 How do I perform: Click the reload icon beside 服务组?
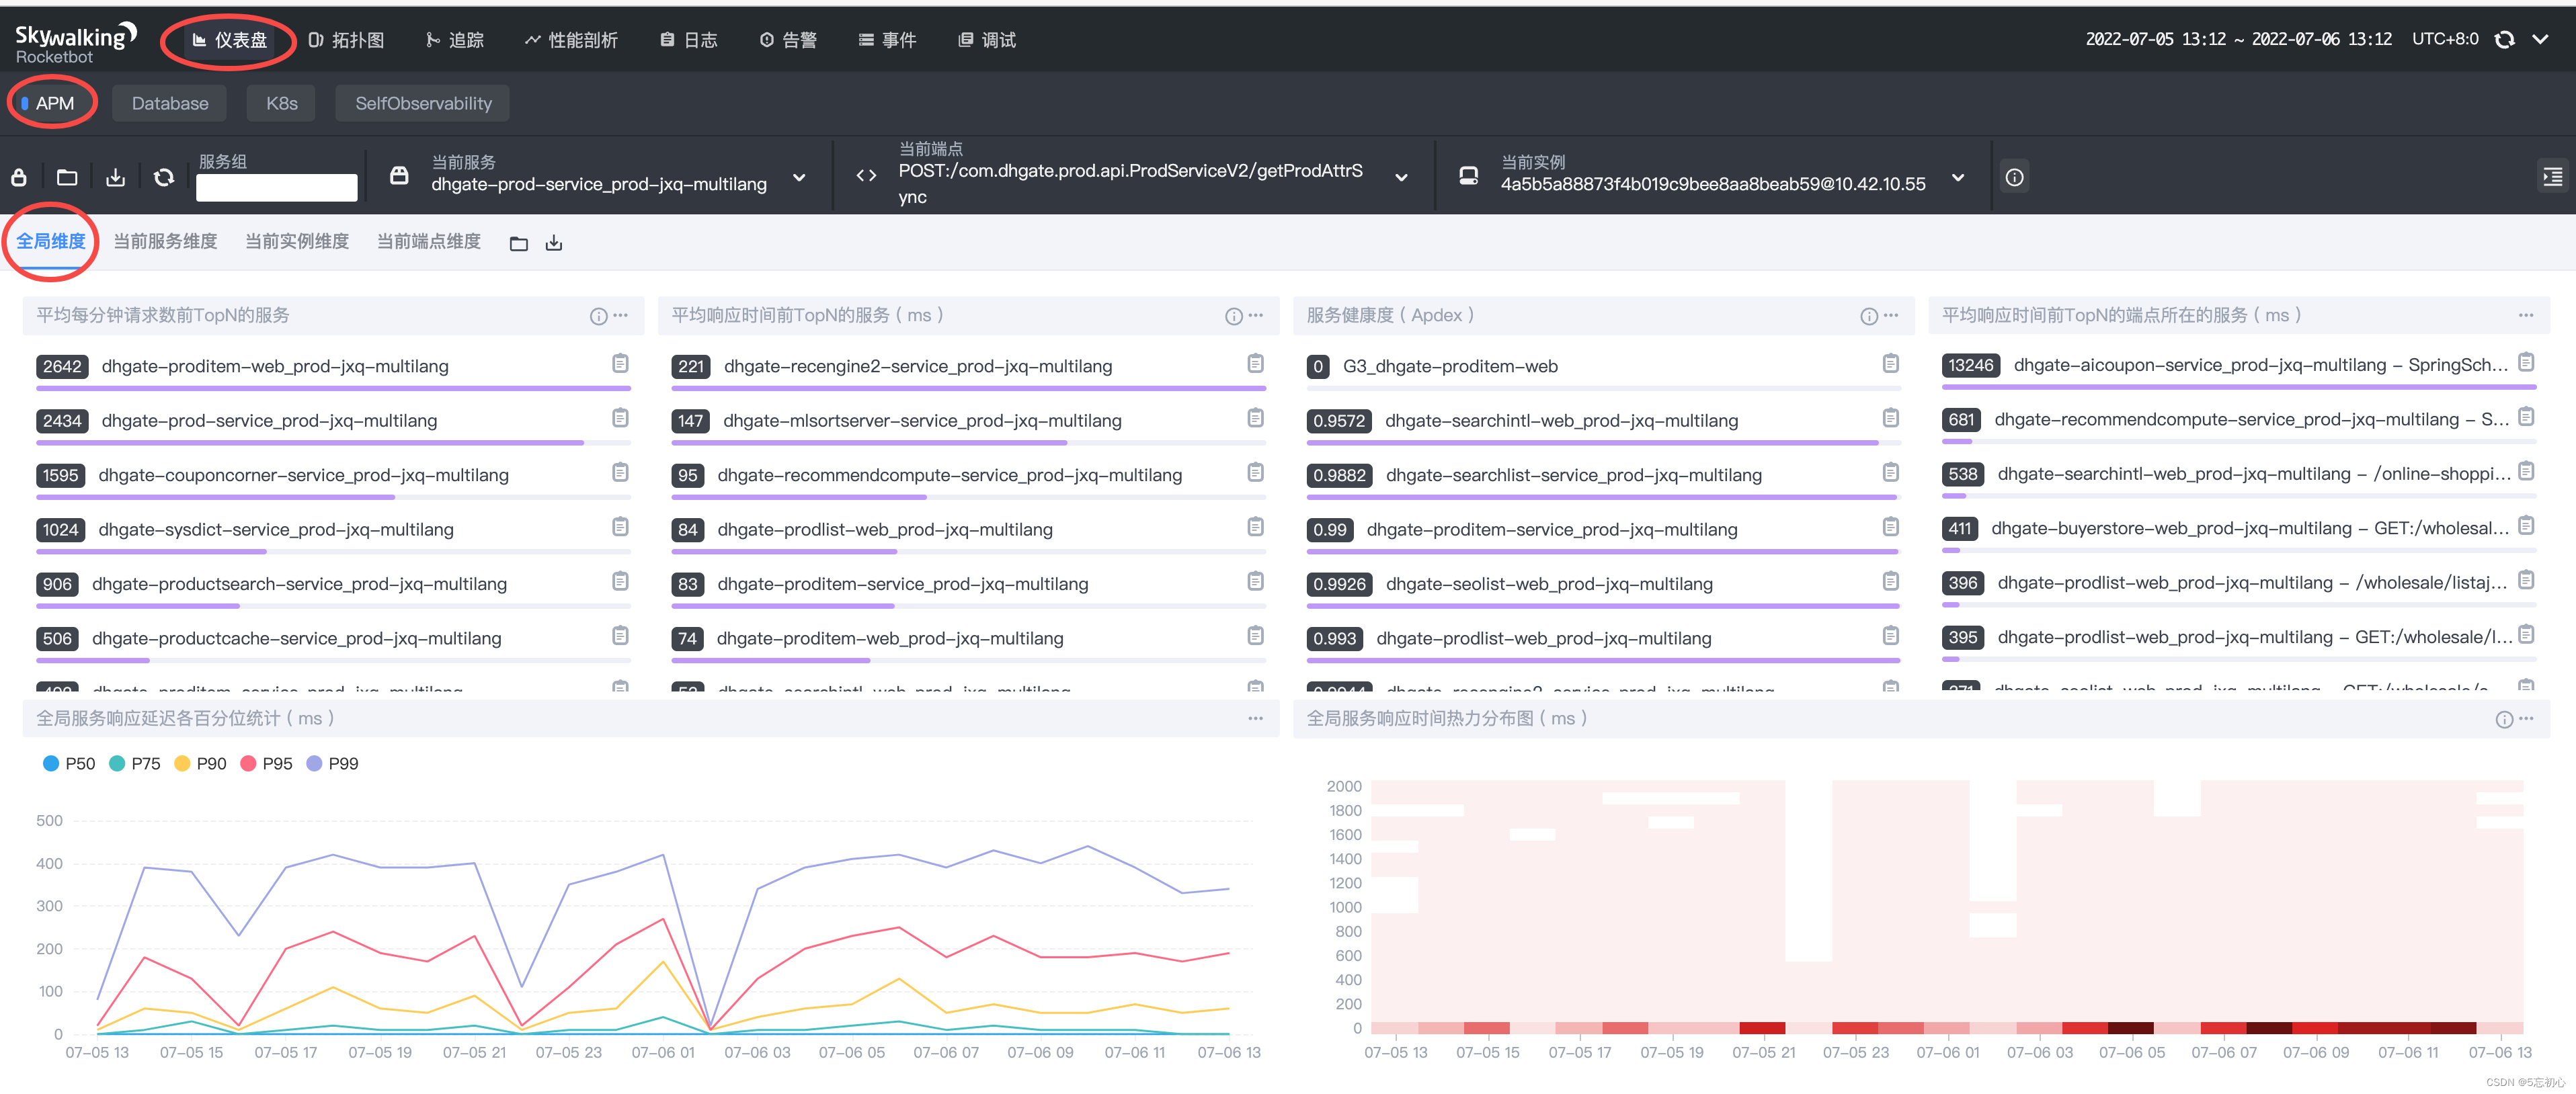click(x=164, y=177)
